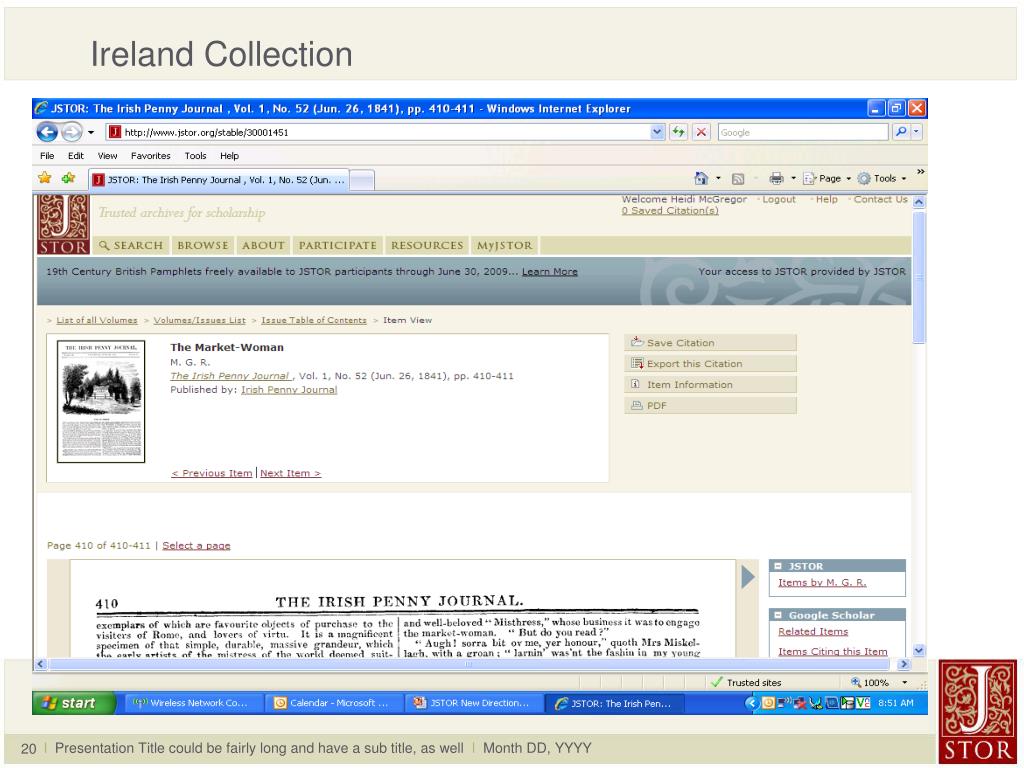1024x768 pixels.
Task: Click the search magnifier icon
Action: coord(901,132)
